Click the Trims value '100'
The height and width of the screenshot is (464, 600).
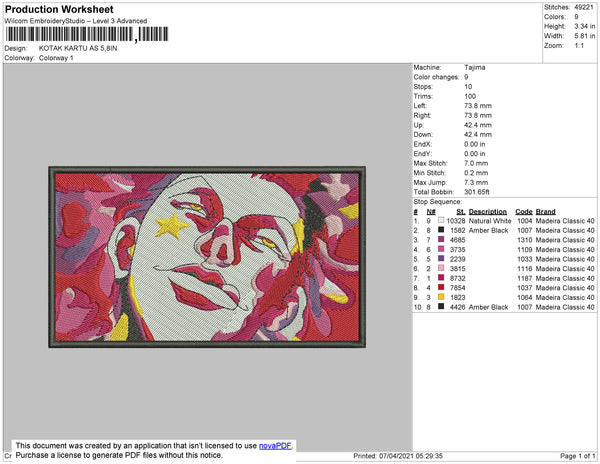470,96
